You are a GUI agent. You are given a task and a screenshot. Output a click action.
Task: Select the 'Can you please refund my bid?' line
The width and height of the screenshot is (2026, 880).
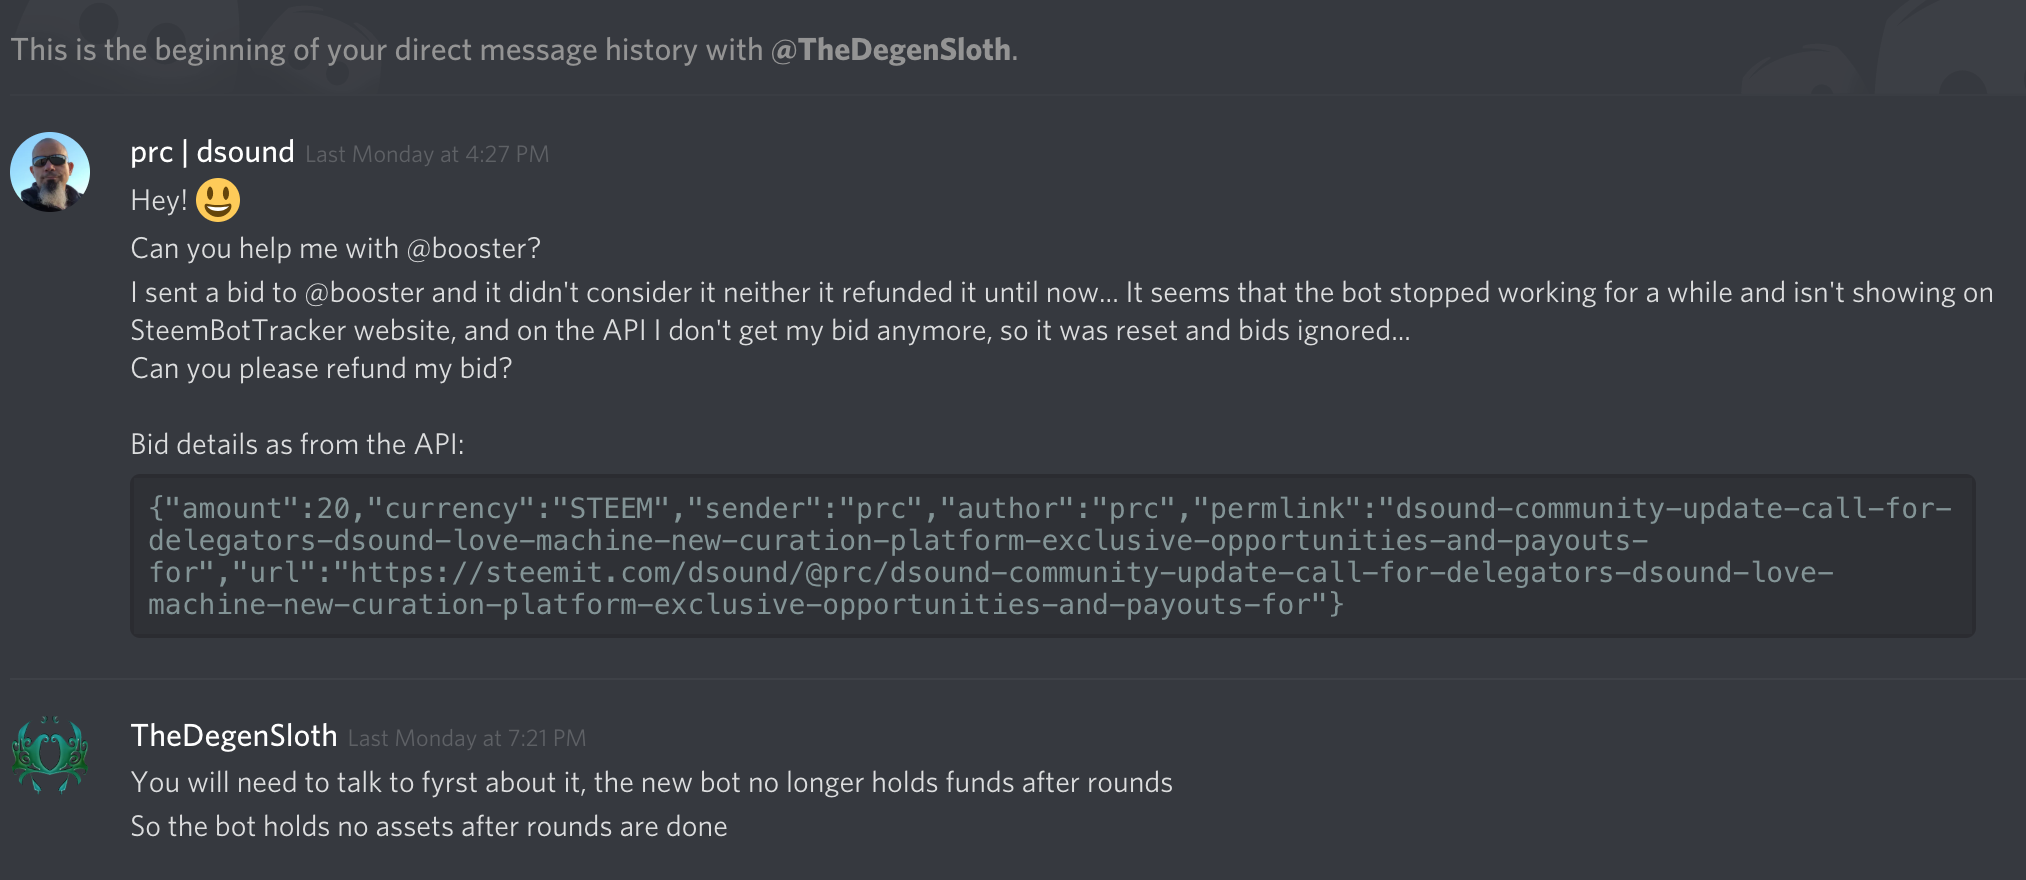point(321,368)
